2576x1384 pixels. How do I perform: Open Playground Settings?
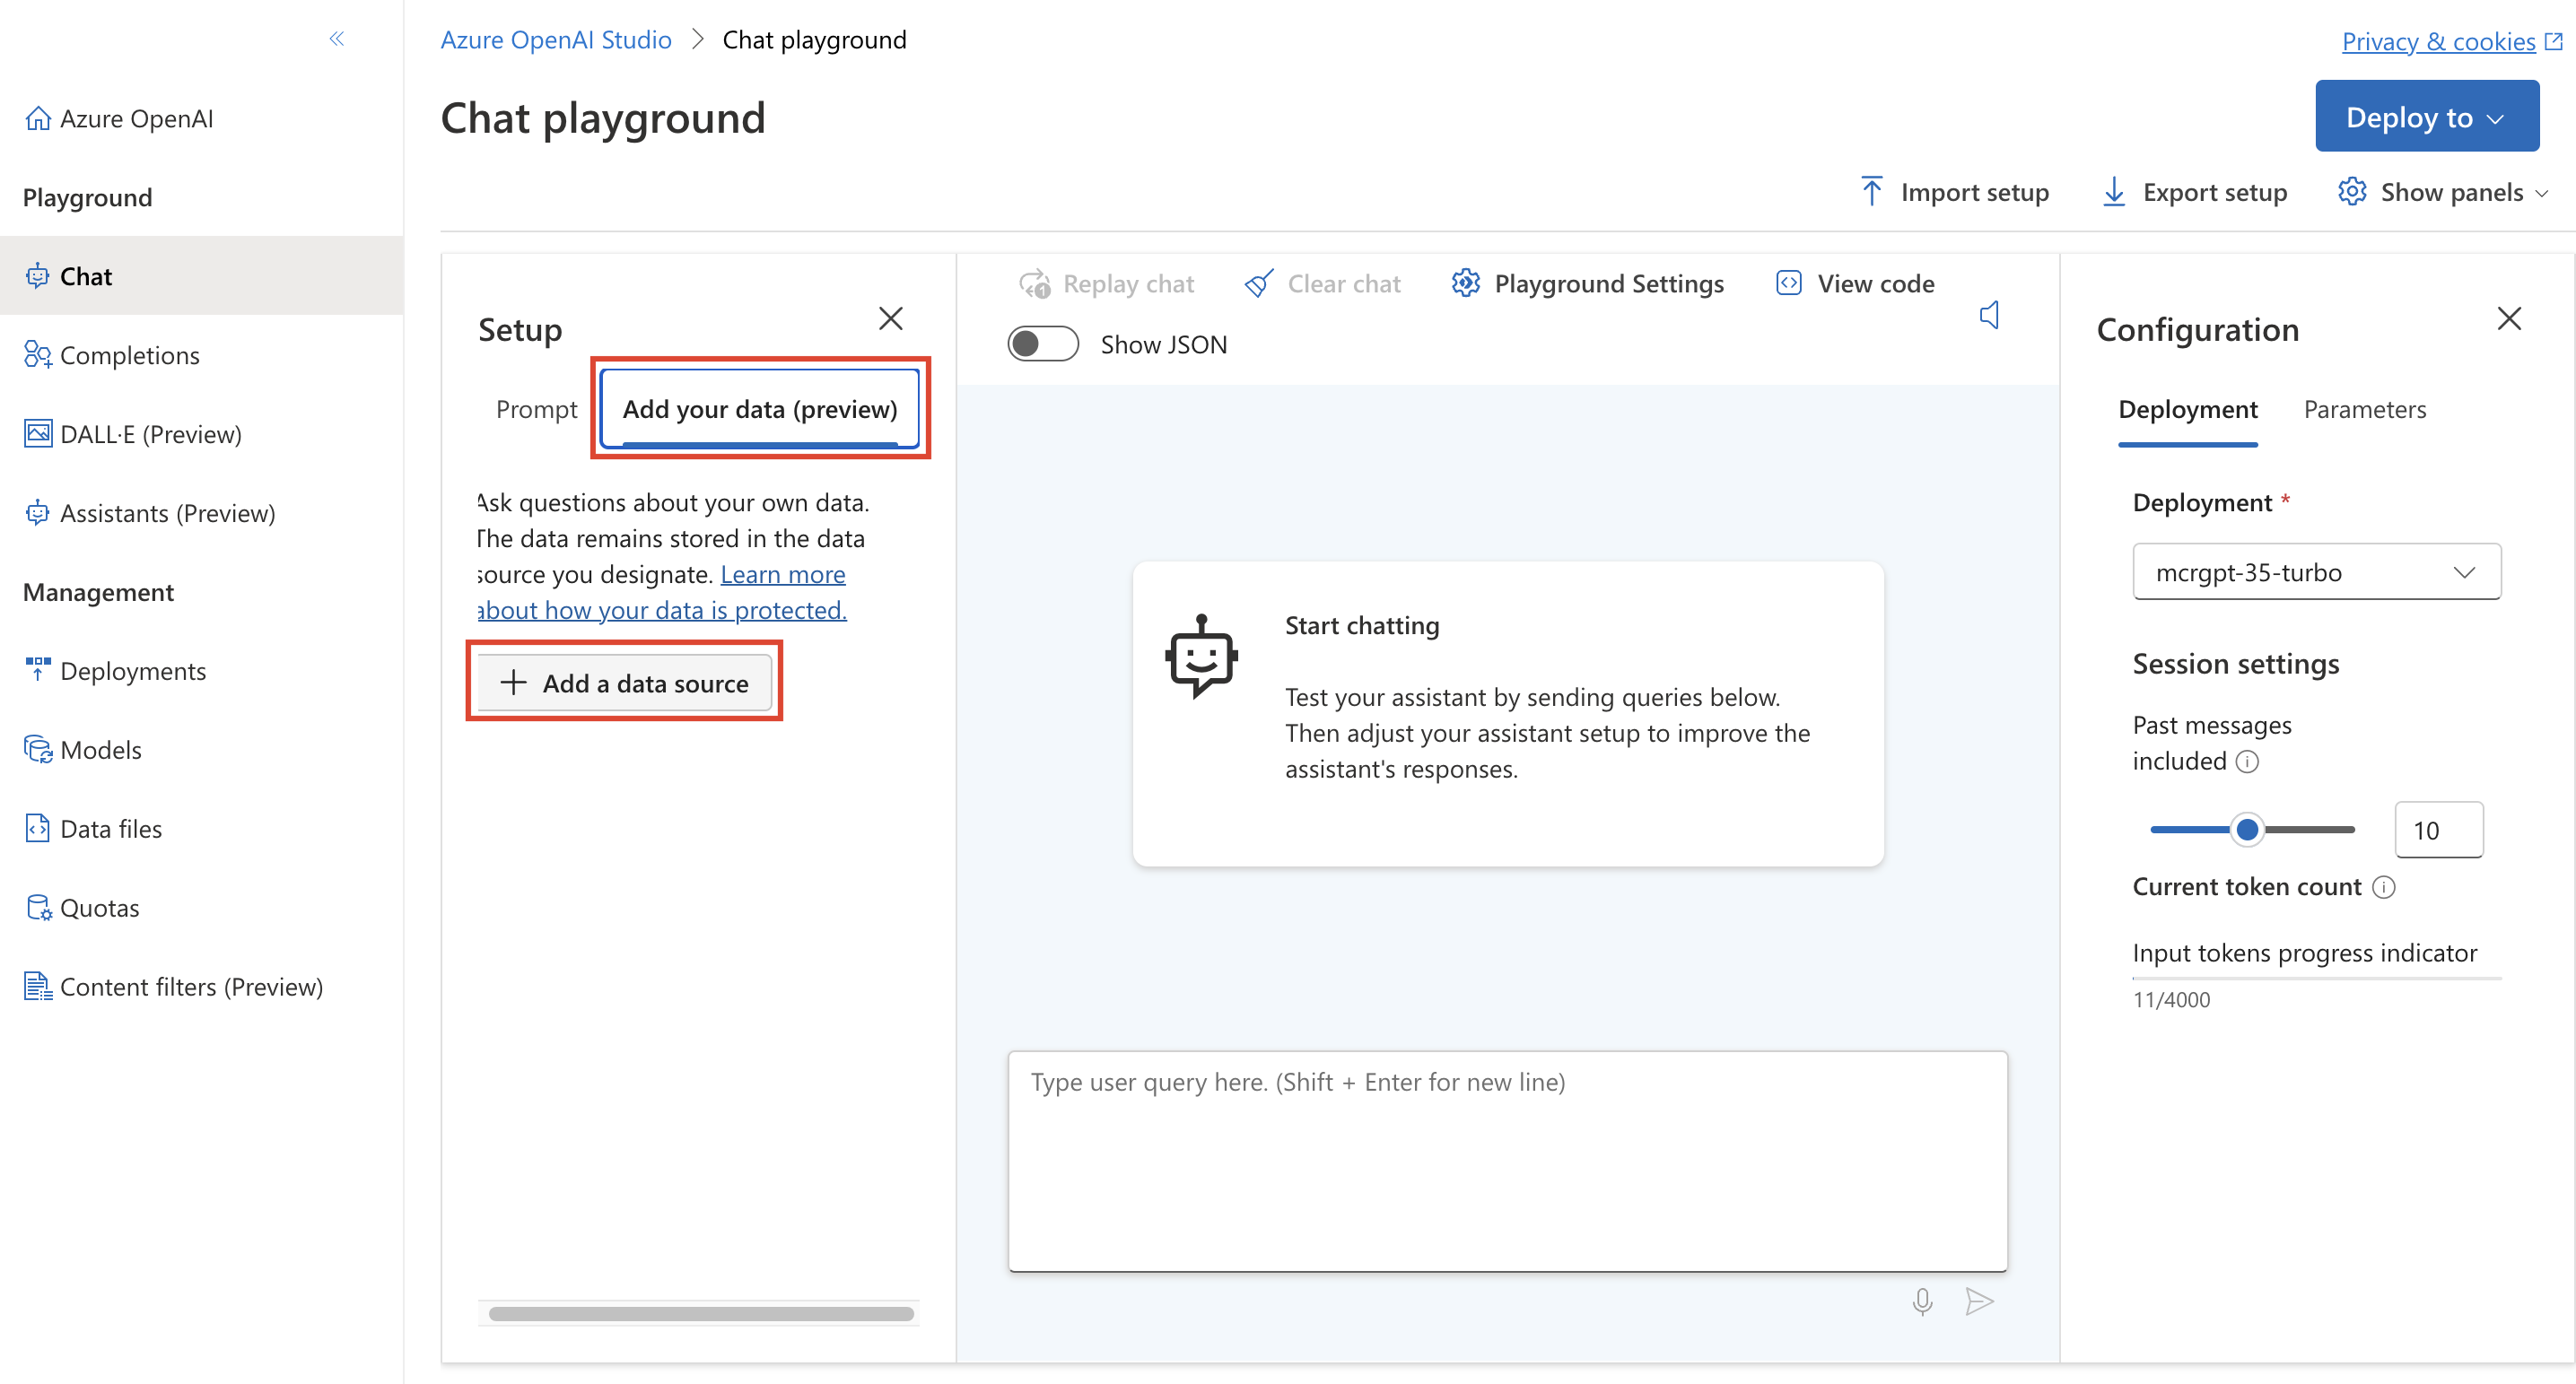point(1588,284)
